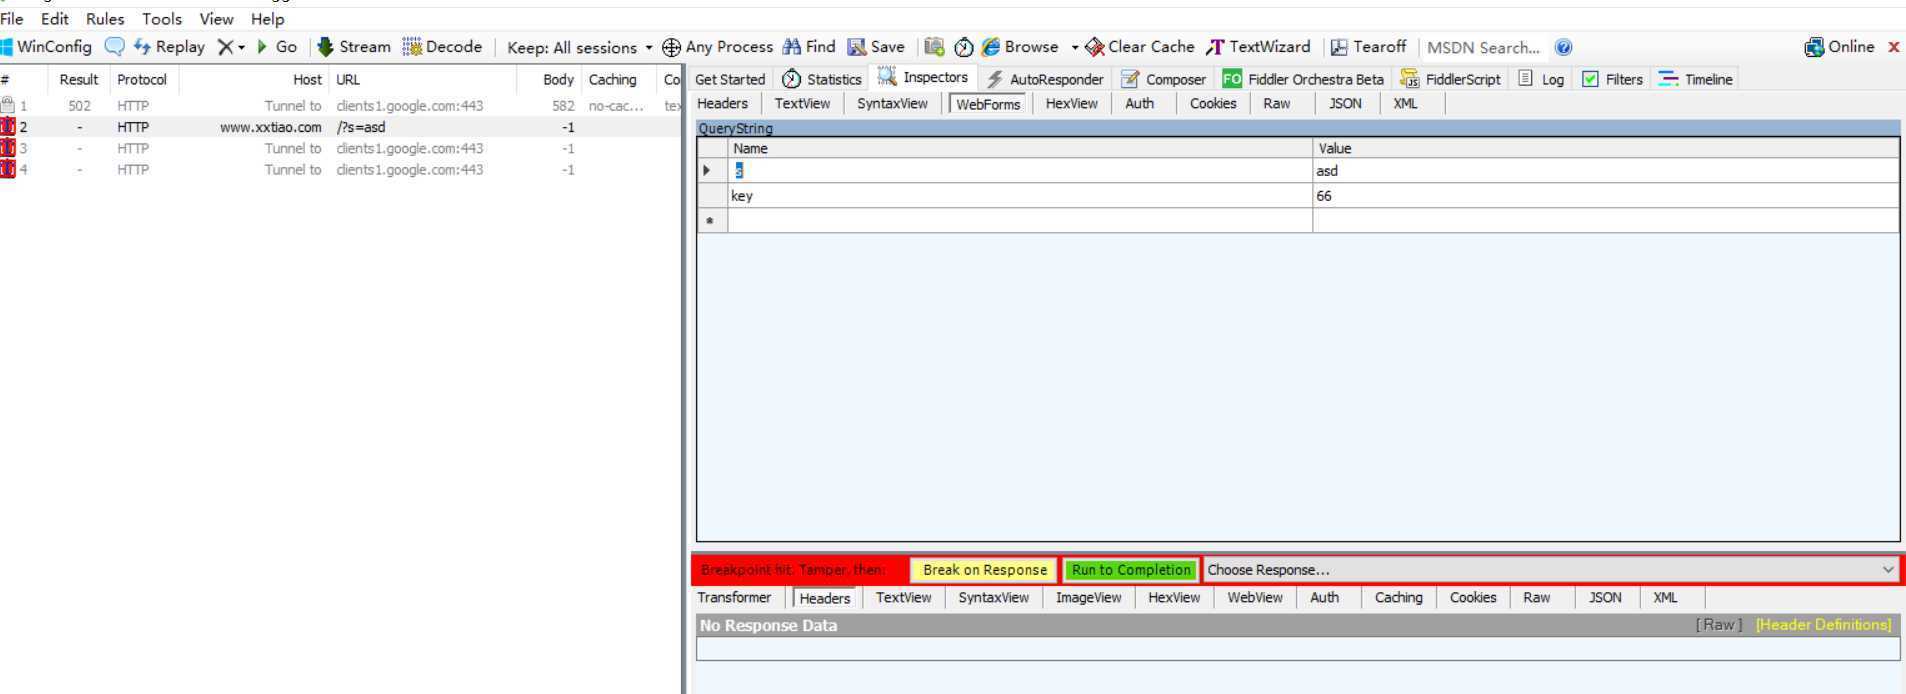
Task: Open the Statistics tab
Action: point(822,79)
